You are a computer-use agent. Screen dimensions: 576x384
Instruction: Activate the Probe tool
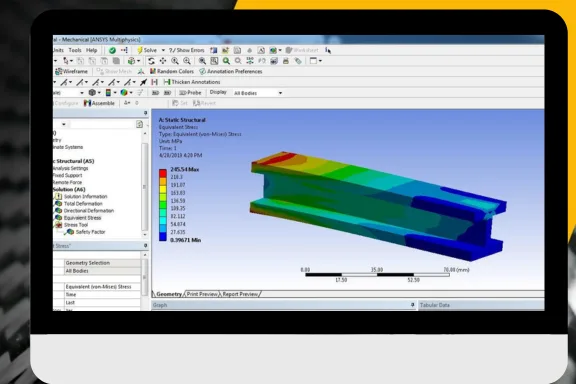[190, 93]
